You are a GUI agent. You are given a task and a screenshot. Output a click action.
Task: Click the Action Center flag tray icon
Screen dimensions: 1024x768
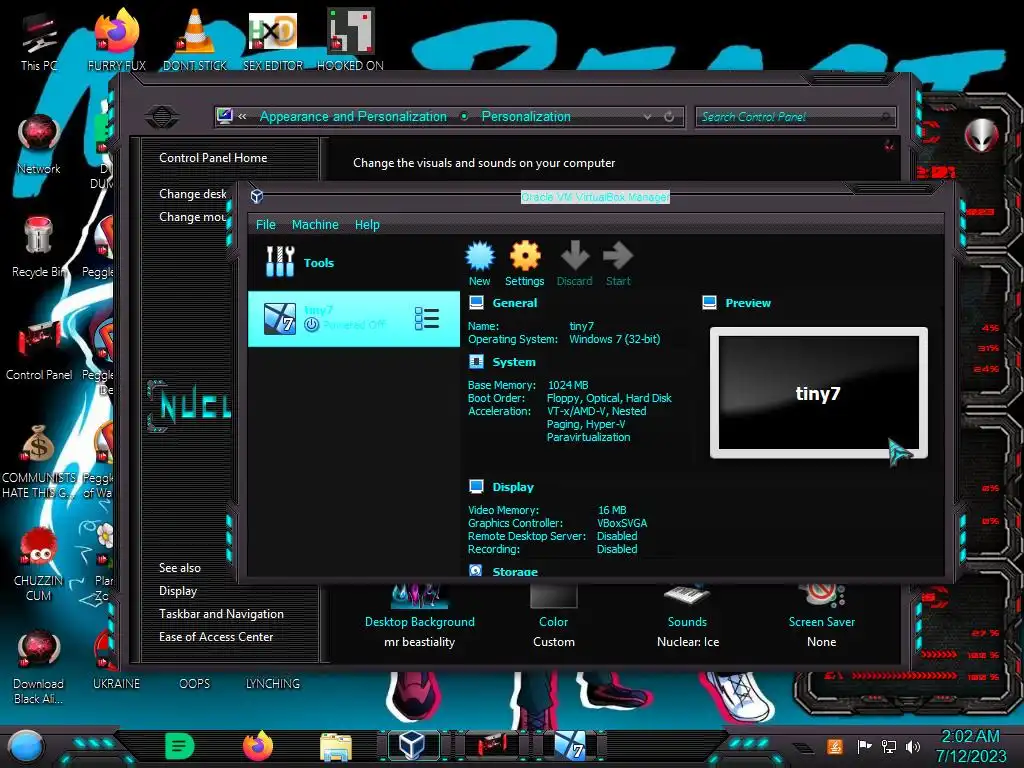[x=864, y=746]
